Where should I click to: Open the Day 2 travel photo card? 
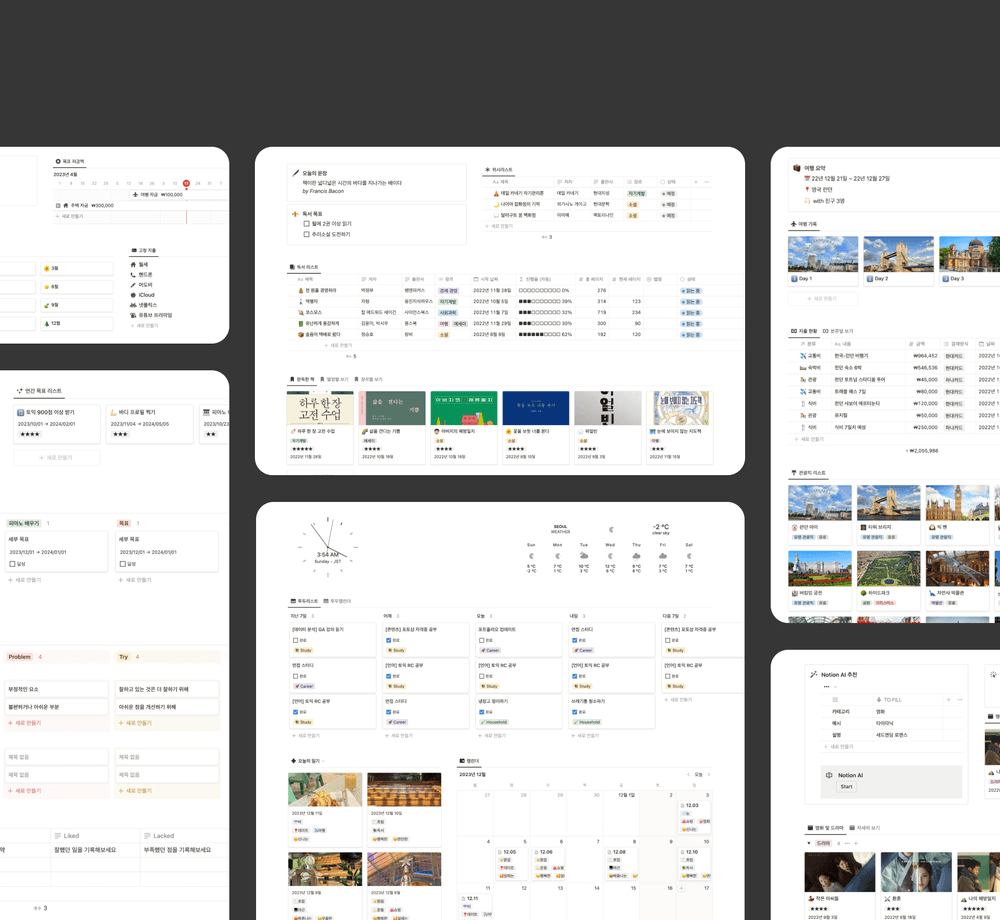pyautogui.click(x=898, y=256)
